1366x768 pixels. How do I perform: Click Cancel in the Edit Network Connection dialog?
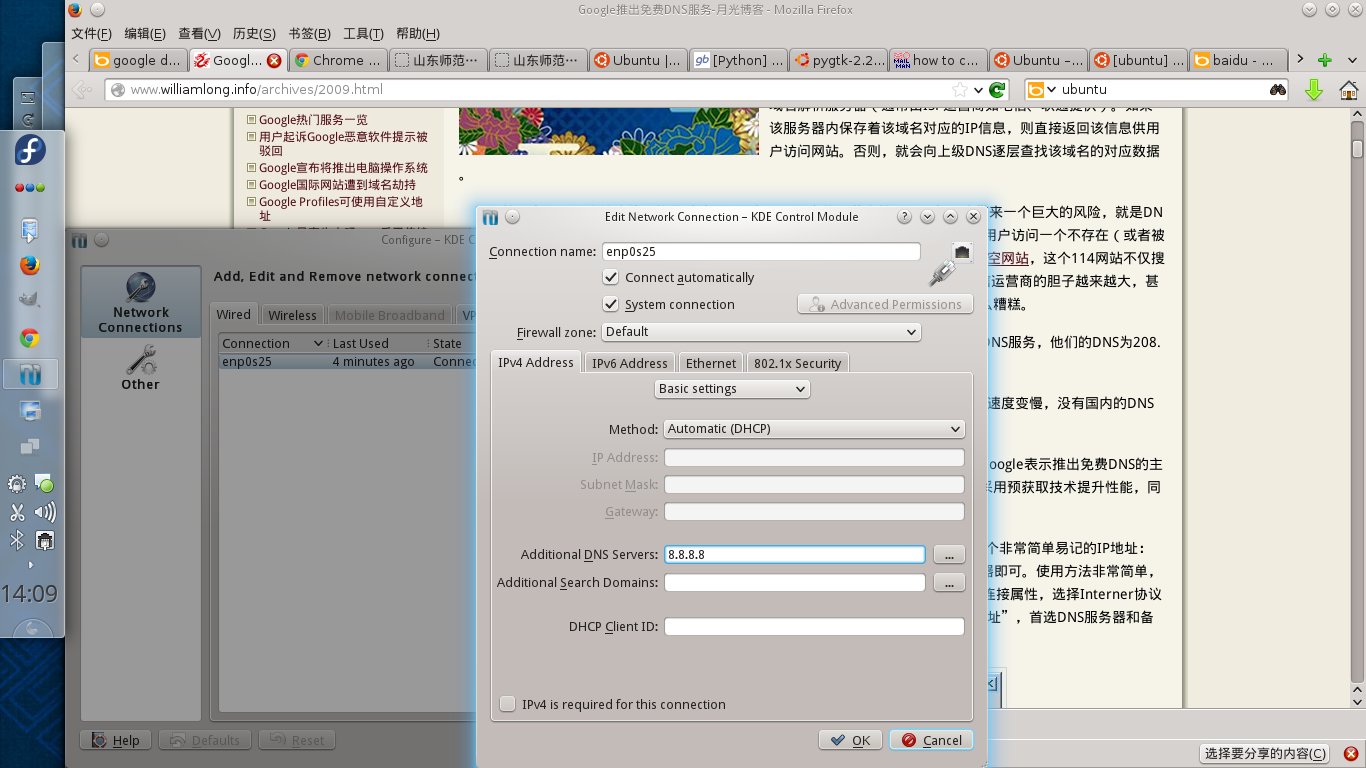click(931, 740)
